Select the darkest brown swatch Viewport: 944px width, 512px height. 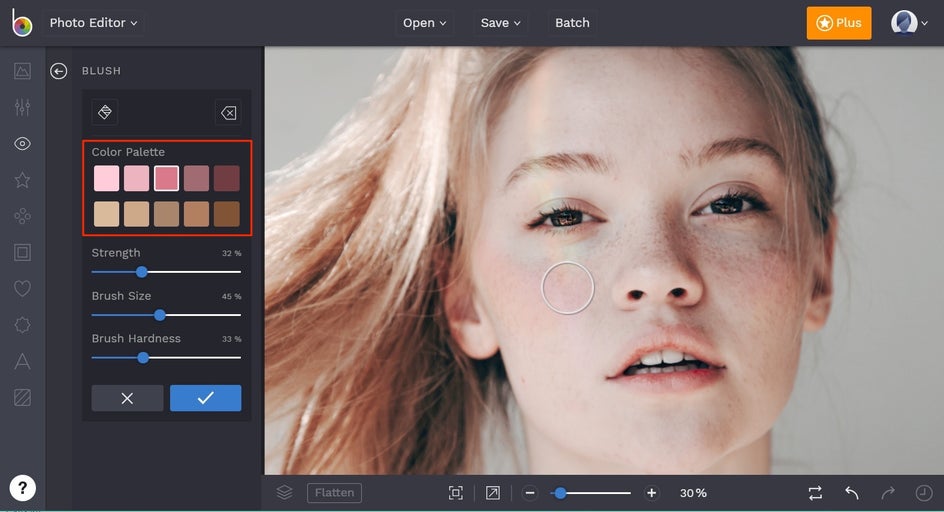point(226,214)
